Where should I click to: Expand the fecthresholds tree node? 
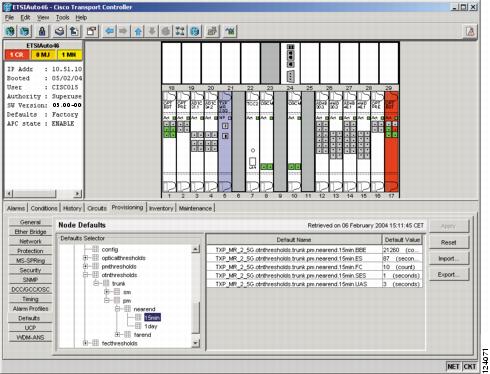85,343
